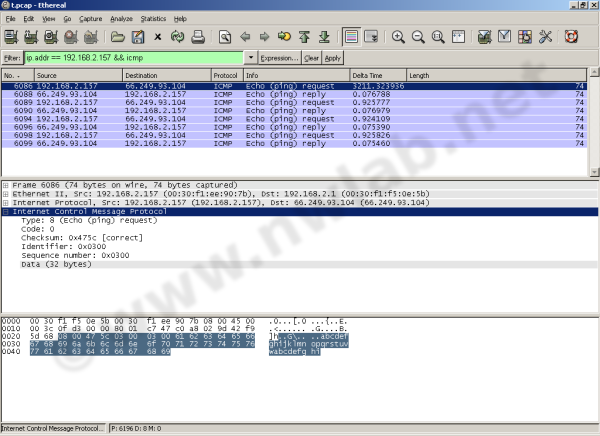Toggle auto scroll in live capture

[x=371, y=37]
